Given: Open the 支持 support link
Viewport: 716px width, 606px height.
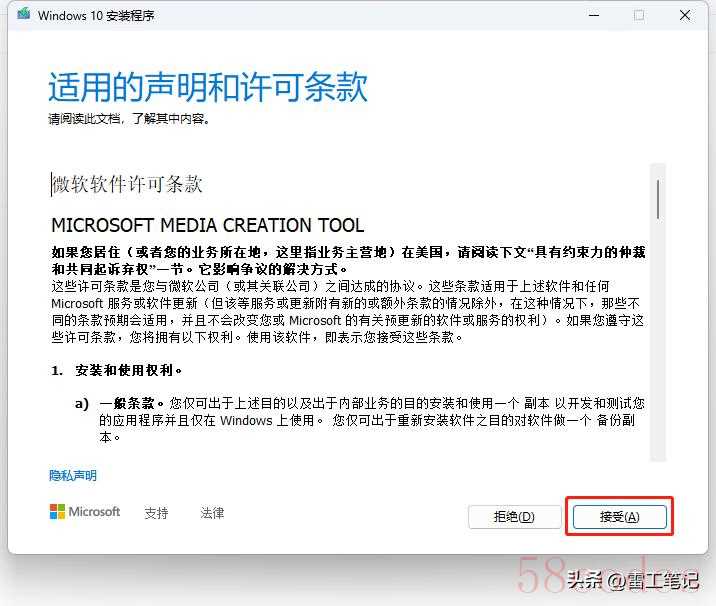Looking at the screenshot, I should pyautogui.click(x=156, y=513).
